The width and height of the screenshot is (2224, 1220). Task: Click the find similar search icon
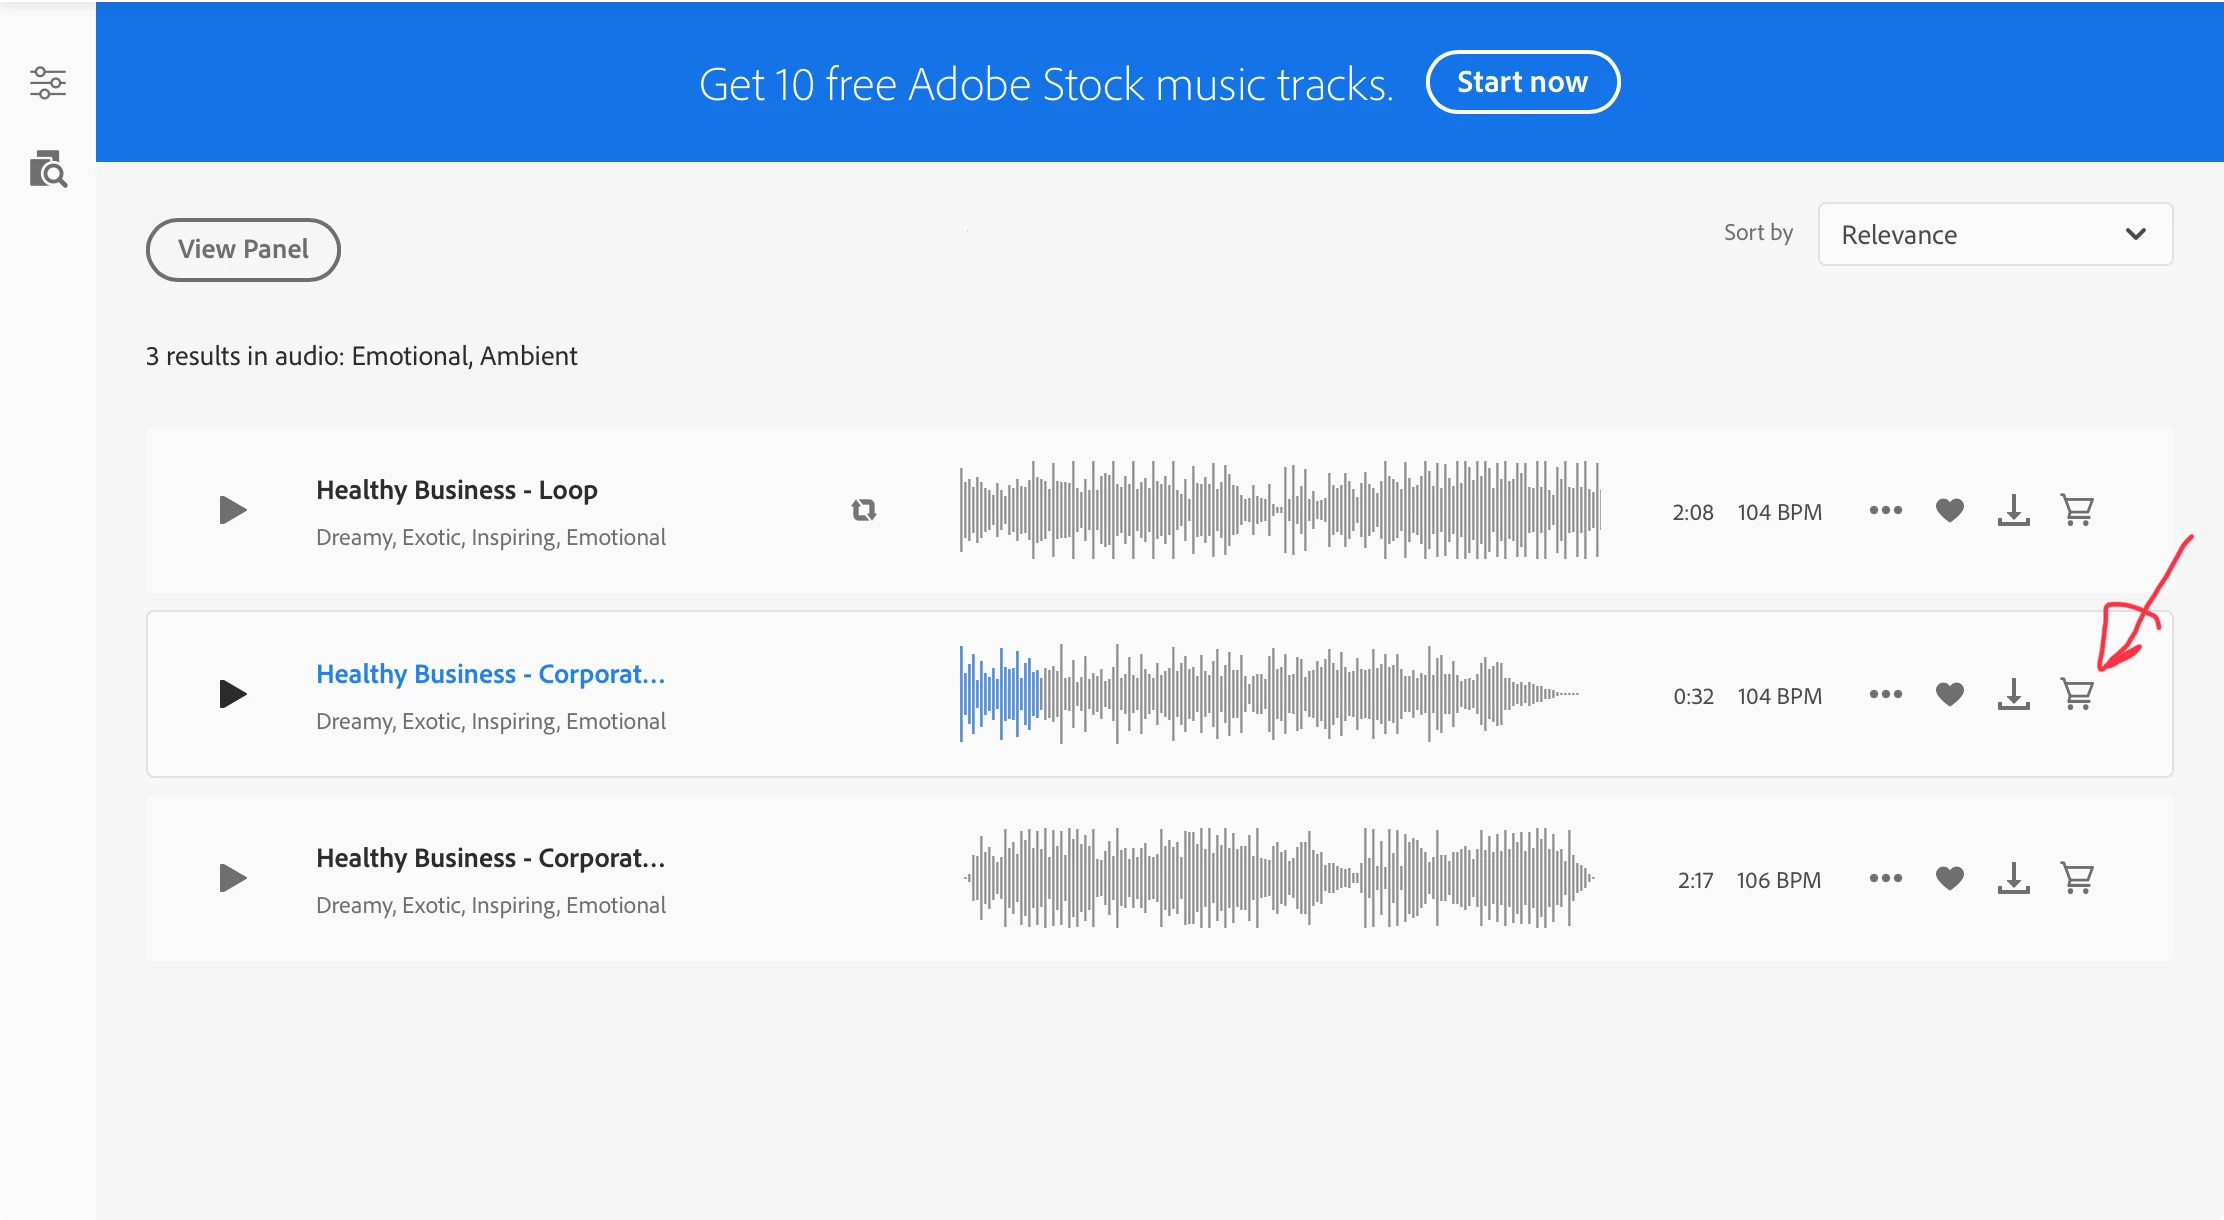[47, 170]
